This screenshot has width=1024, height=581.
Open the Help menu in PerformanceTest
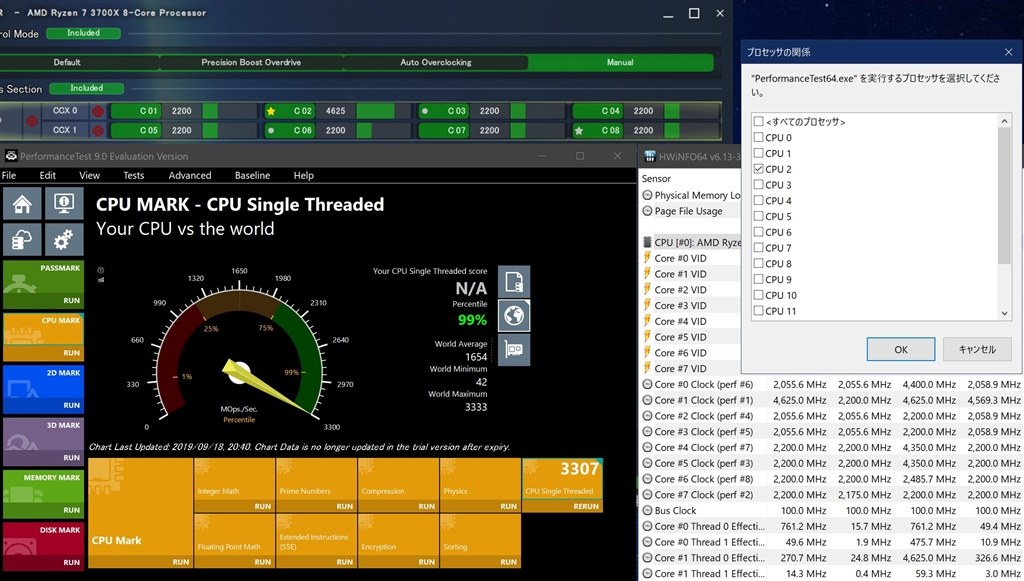coord(304,175)
